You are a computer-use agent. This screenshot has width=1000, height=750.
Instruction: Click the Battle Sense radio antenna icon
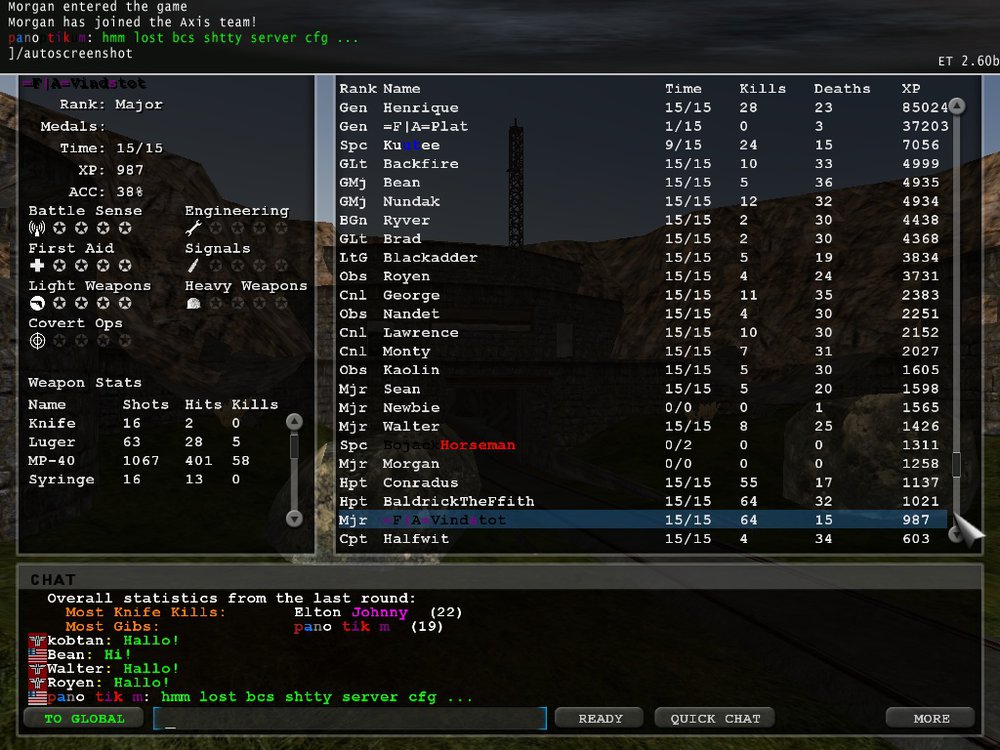[37, 228]
